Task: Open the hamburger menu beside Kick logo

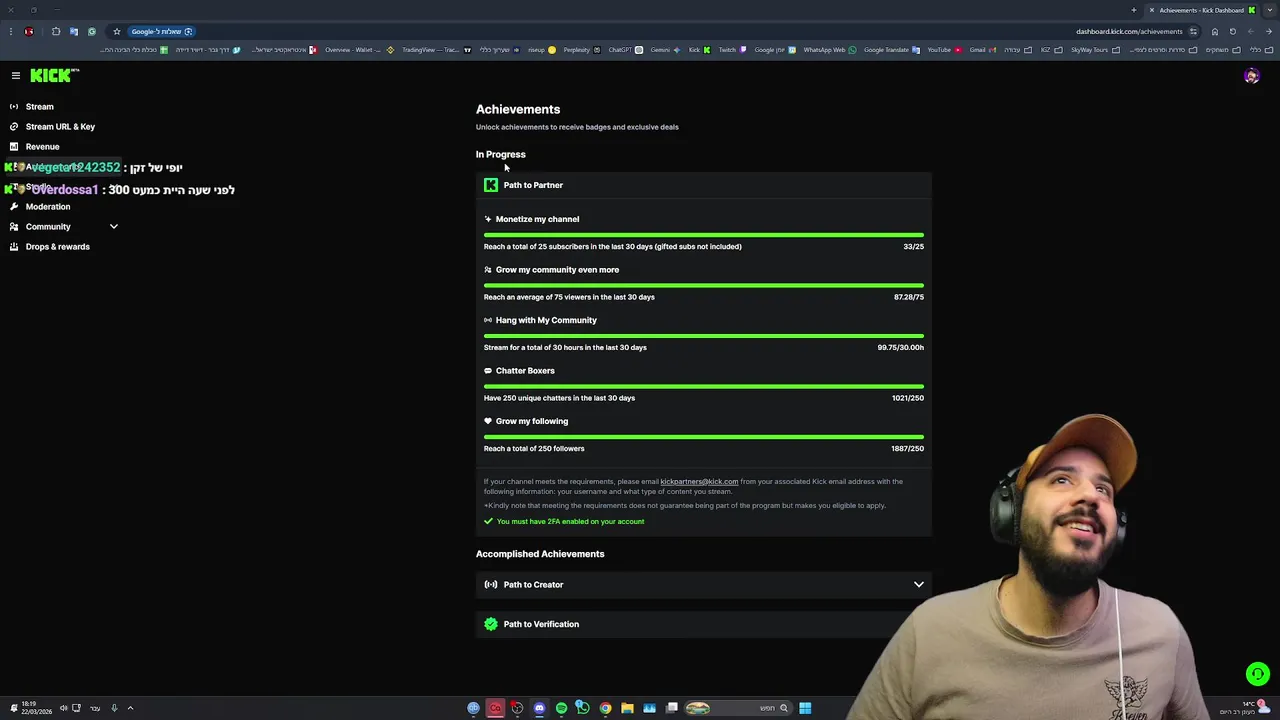Action: [x=16, y=75]
